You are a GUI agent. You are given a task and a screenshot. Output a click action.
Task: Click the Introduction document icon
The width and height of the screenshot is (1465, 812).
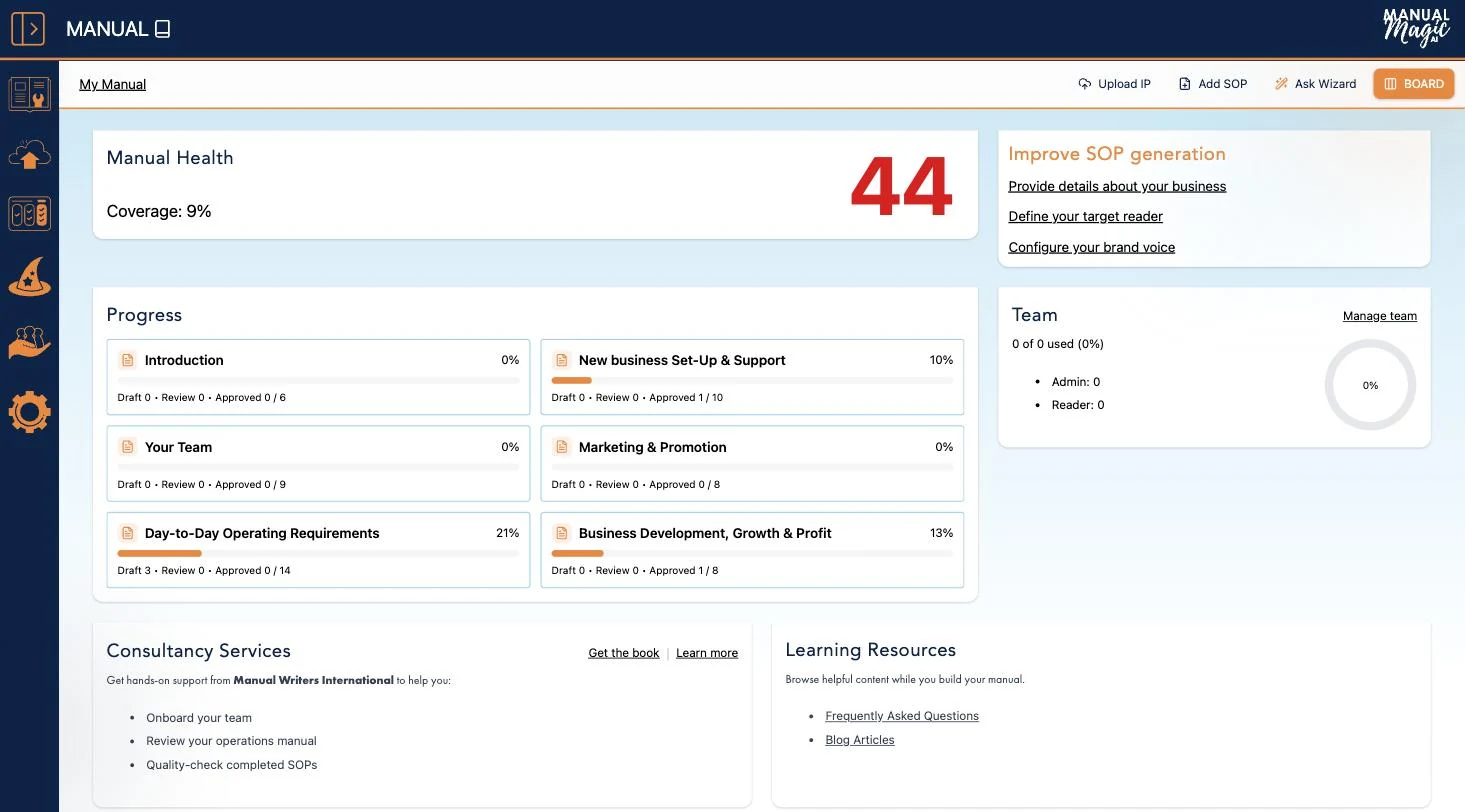pos(127,360)
